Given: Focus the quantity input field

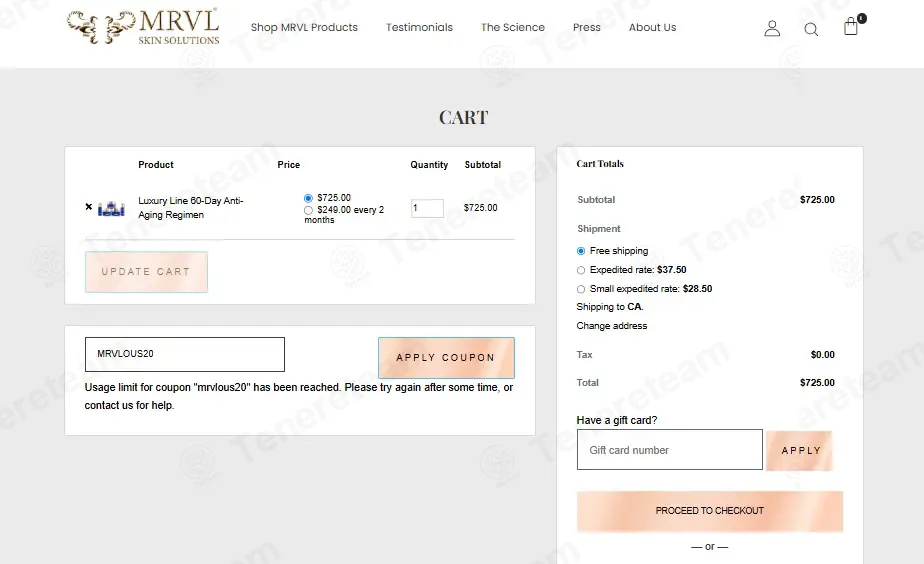Looking at the screenshot, I should point(427,208).
